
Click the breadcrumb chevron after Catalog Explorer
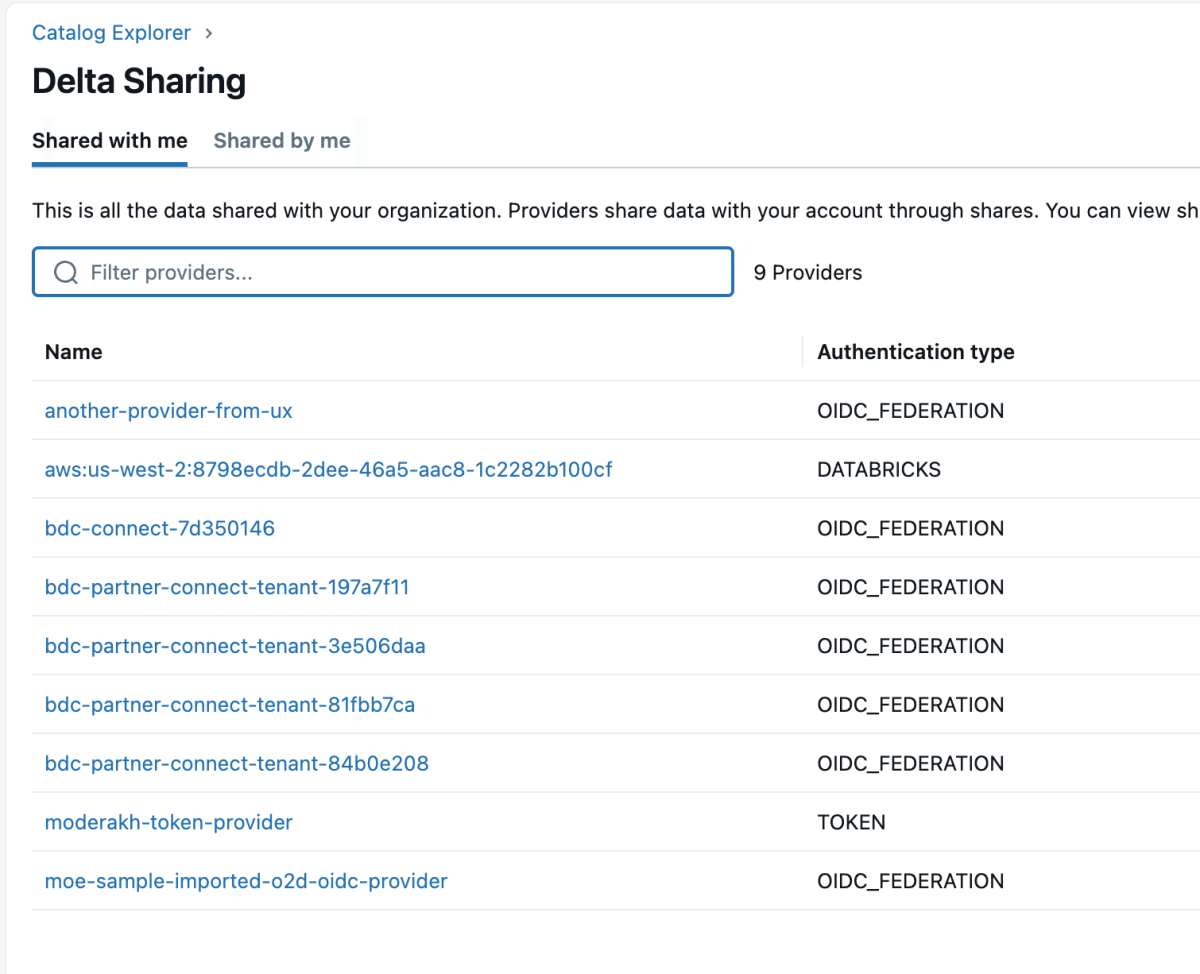(x=209, y=33)
